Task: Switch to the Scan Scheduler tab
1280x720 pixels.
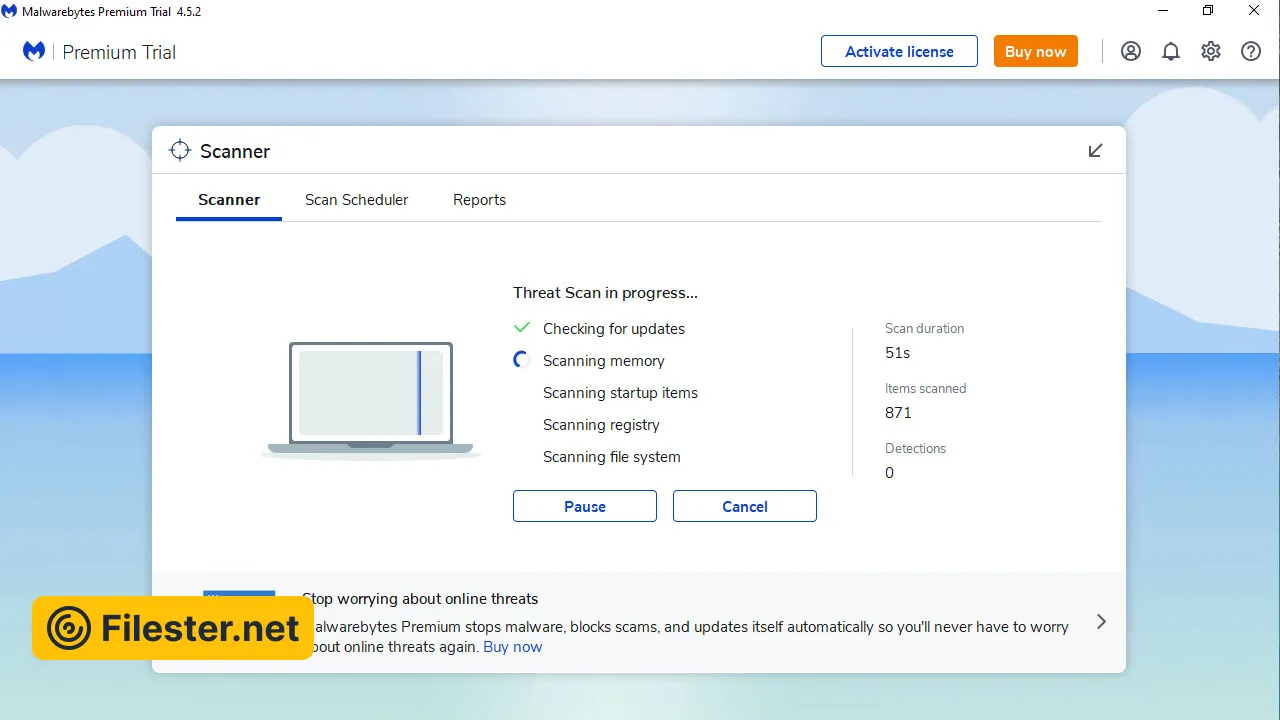Action: [x=356, y=200]
